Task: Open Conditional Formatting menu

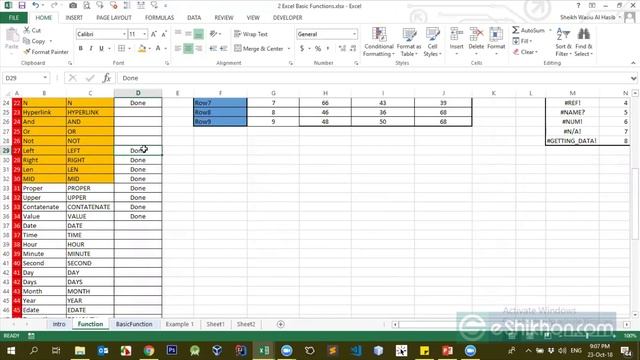Action: coord(379,42)
